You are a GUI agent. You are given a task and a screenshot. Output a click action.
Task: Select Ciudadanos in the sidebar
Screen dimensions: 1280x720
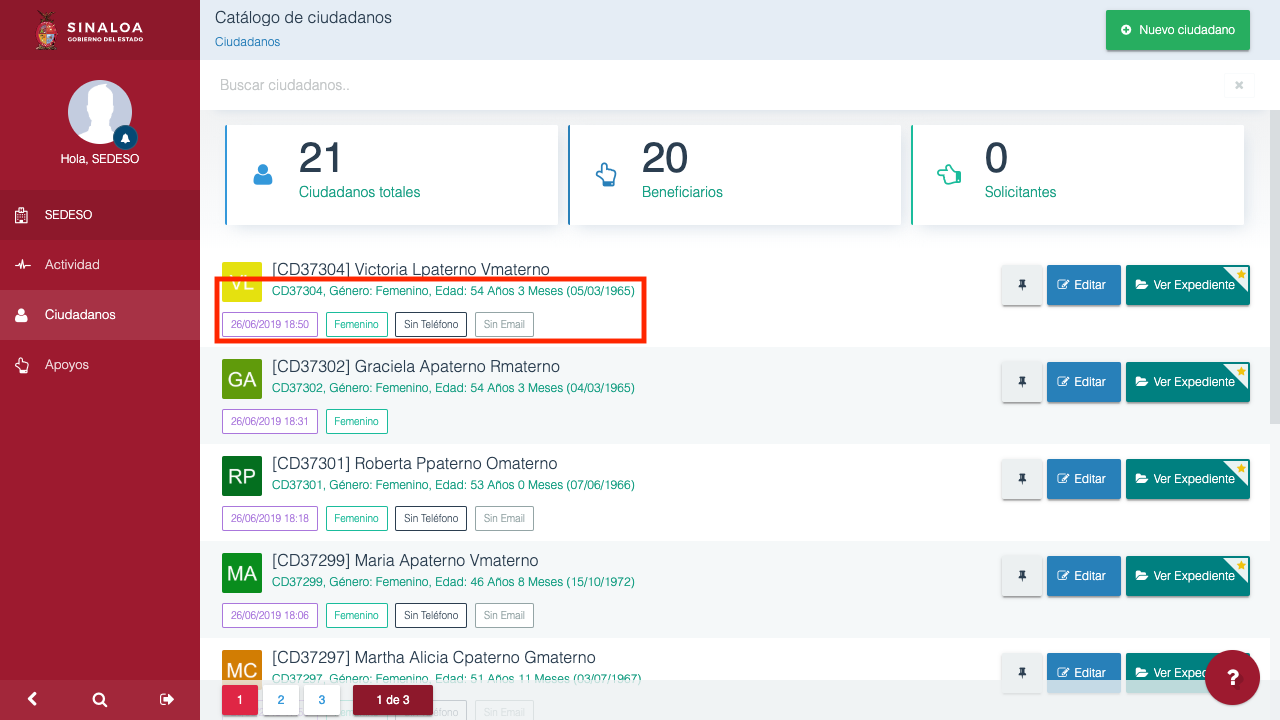pos(100,315)
